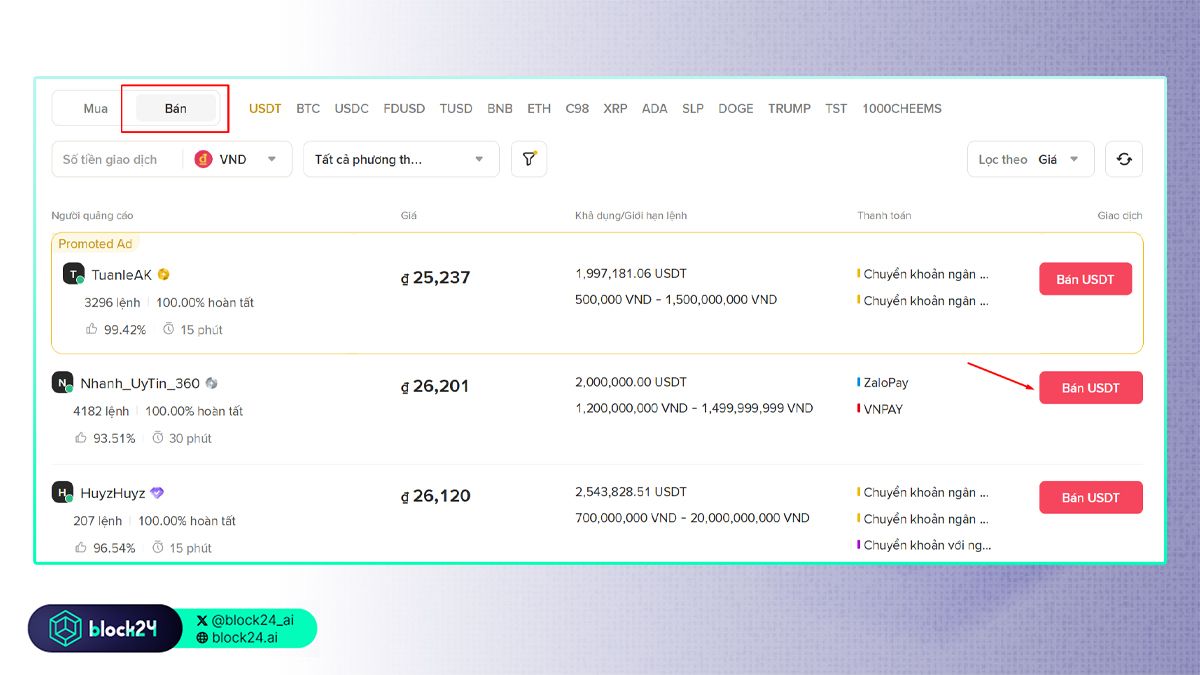Open the @block24_ai X handle
This screenshot has width=1200, height=675.
tap(245, 621)
